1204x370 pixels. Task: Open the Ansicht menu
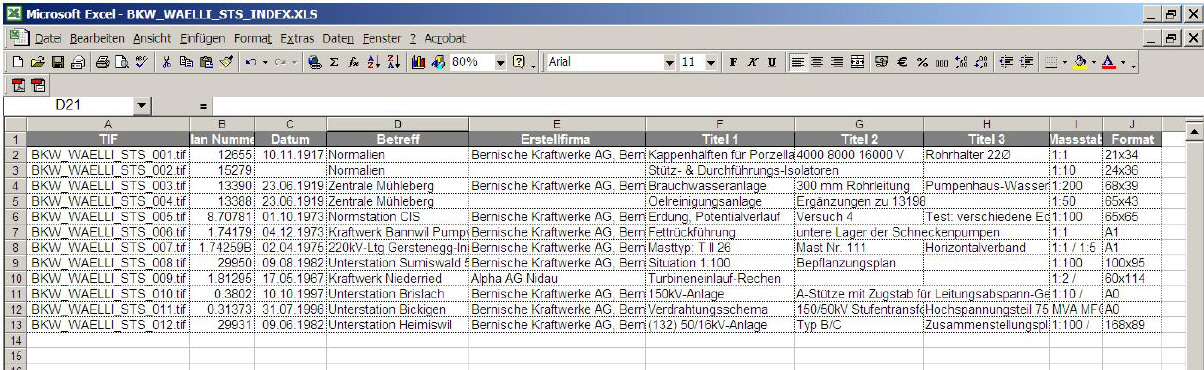pyautogui.click(x=152, y=38)
